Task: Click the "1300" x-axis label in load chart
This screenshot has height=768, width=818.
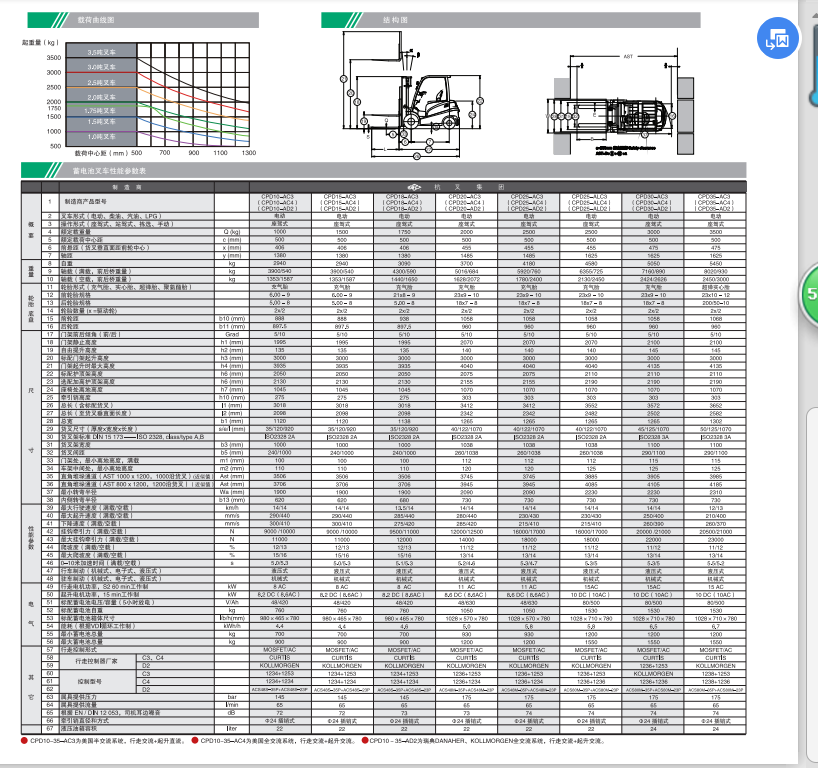Action: [x=249, y=153]
